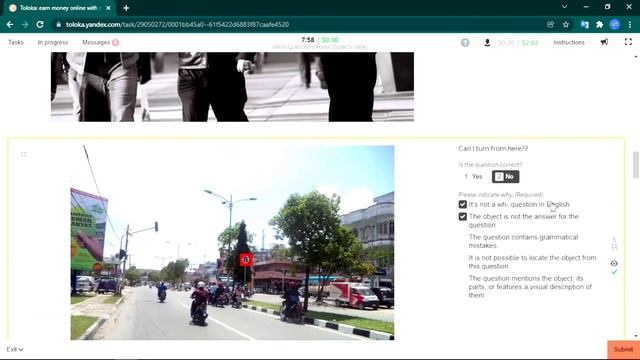The width and height of the screenshot is (640, 360).
Task: Reload the Toloka task page
Action: pos(40,24)
